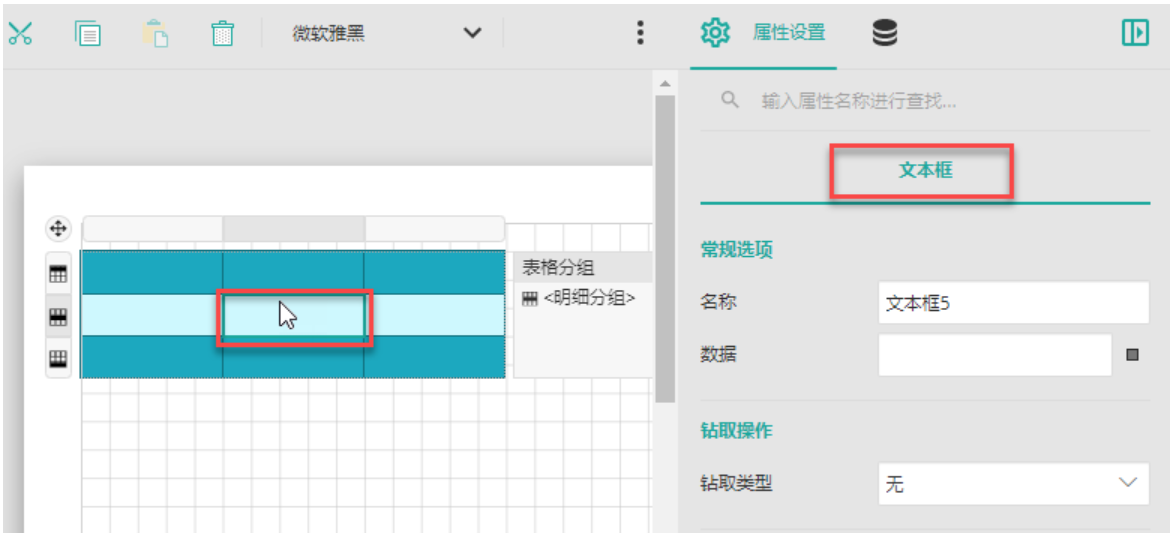Click the 文本框 section tab
This screenshot has width=1172, height=533.
coord(925,171)
